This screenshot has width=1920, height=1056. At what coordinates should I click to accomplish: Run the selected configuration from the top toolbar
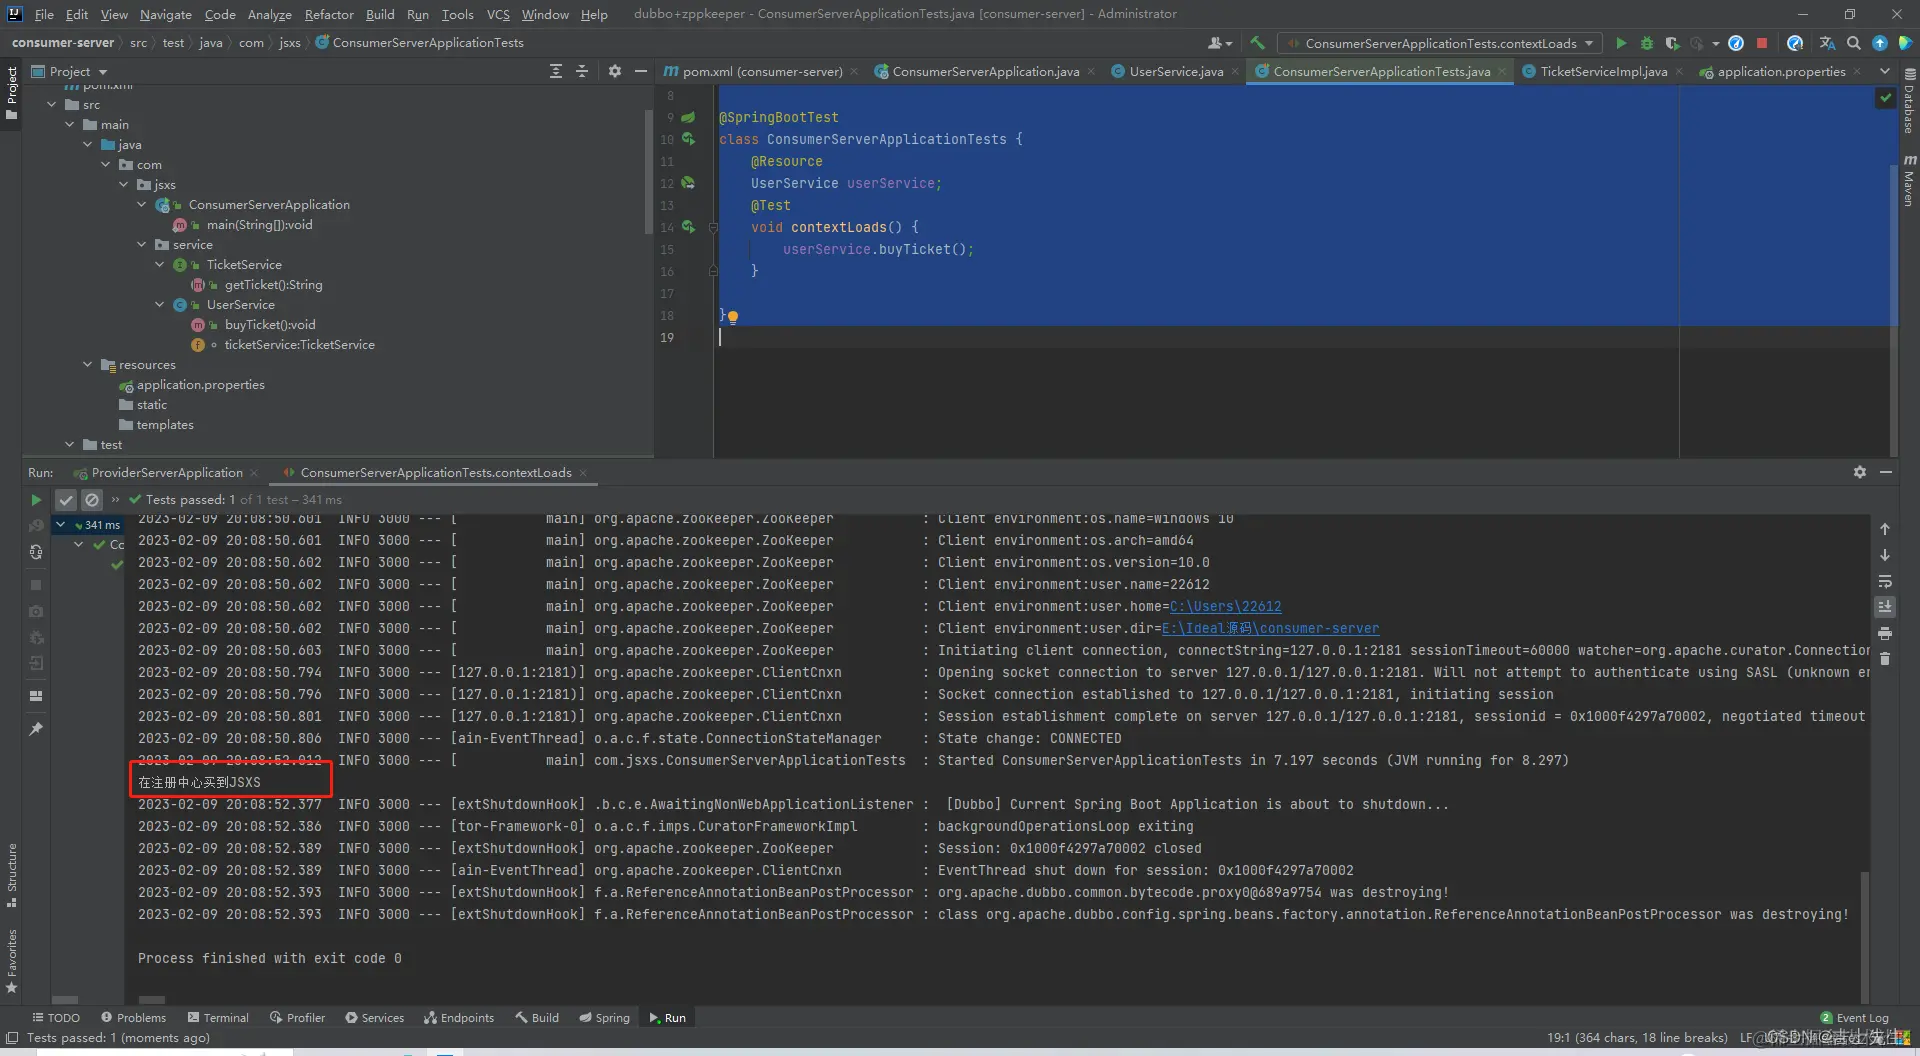pos(1621,43)
